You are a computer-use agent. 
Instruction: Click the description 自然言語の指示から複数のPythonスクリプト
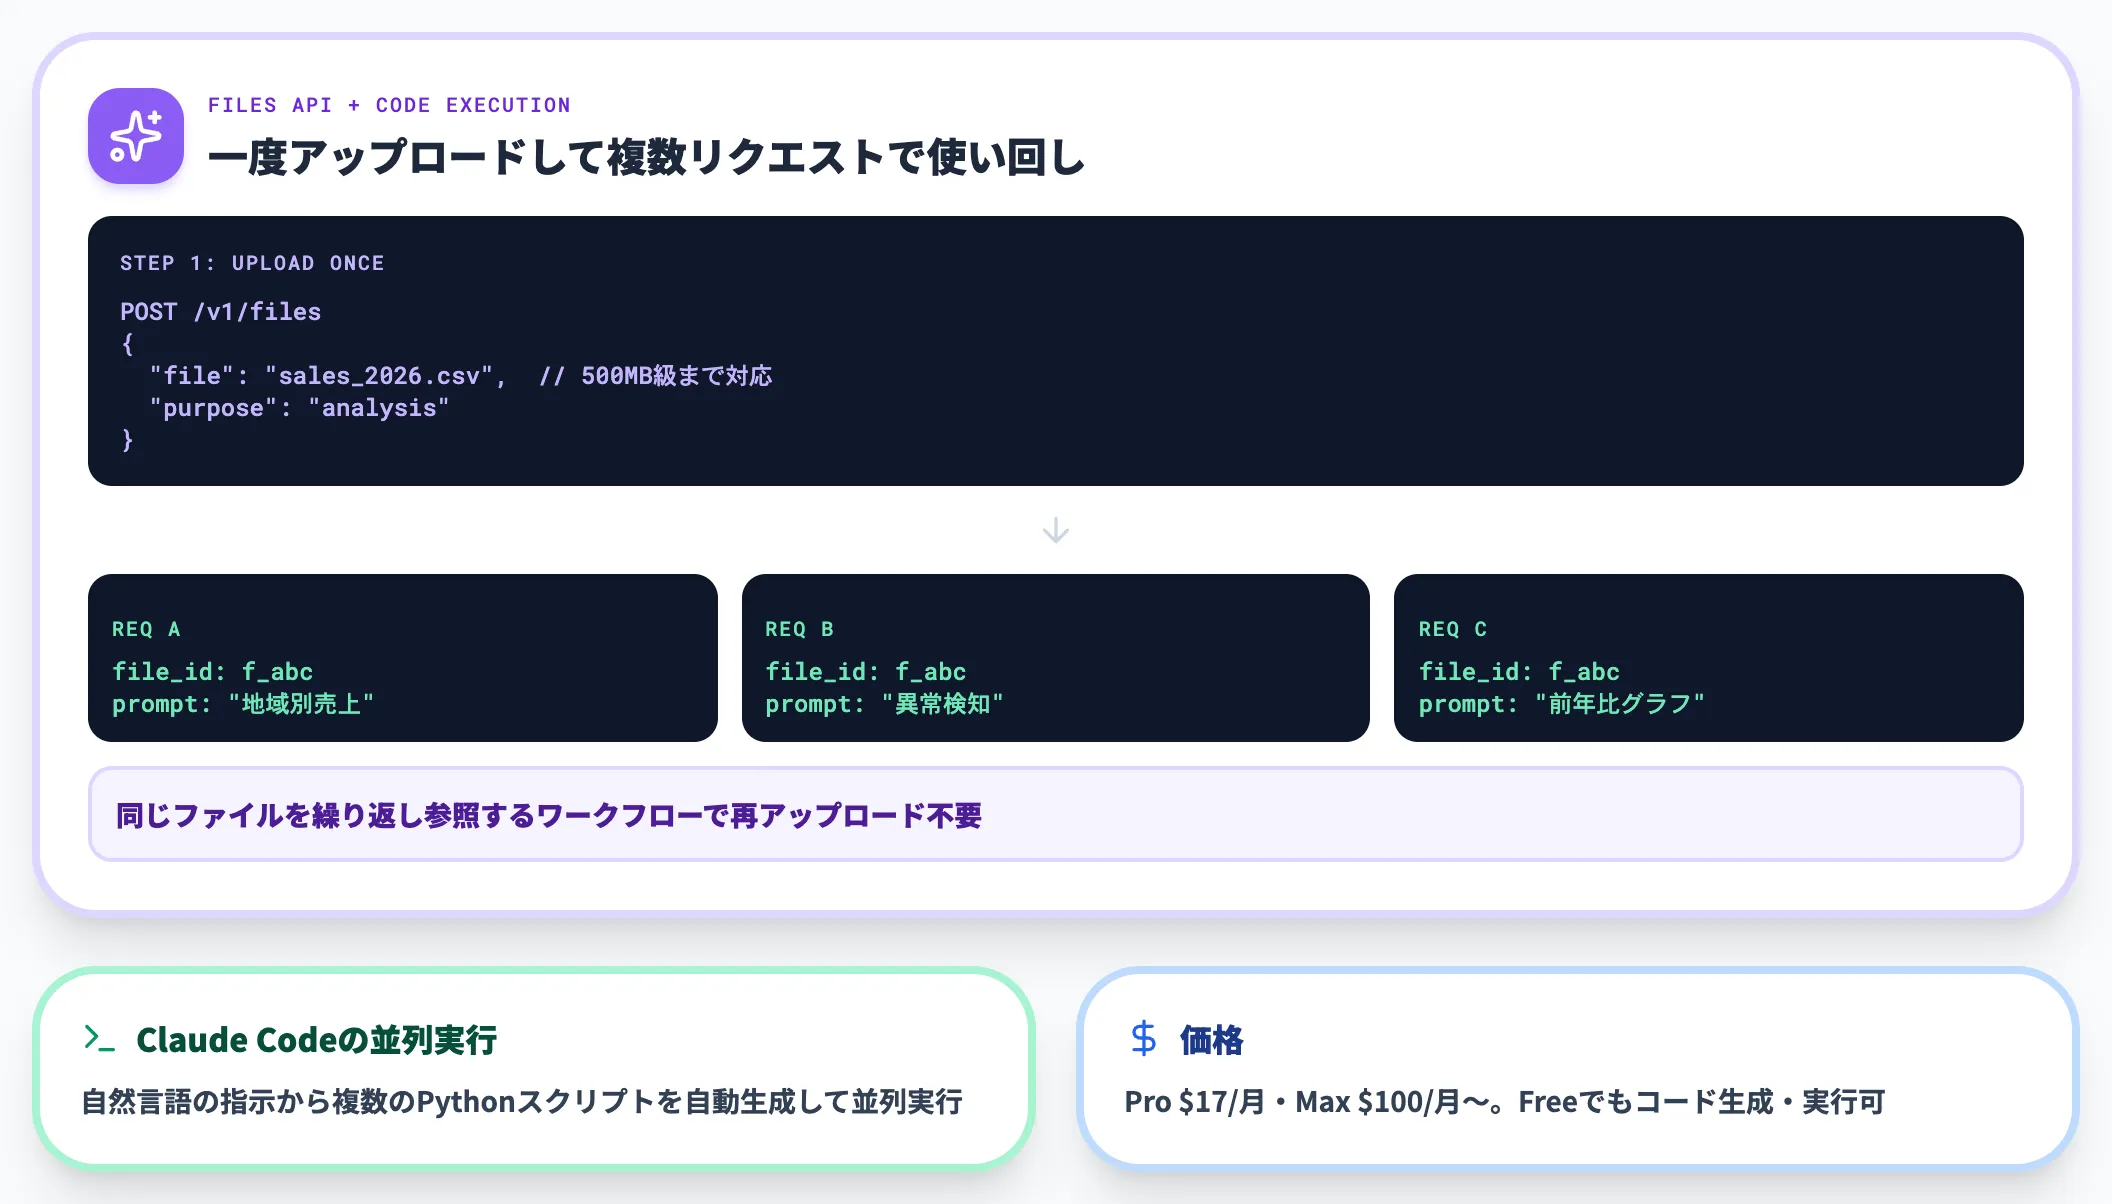pos(522,1102)
